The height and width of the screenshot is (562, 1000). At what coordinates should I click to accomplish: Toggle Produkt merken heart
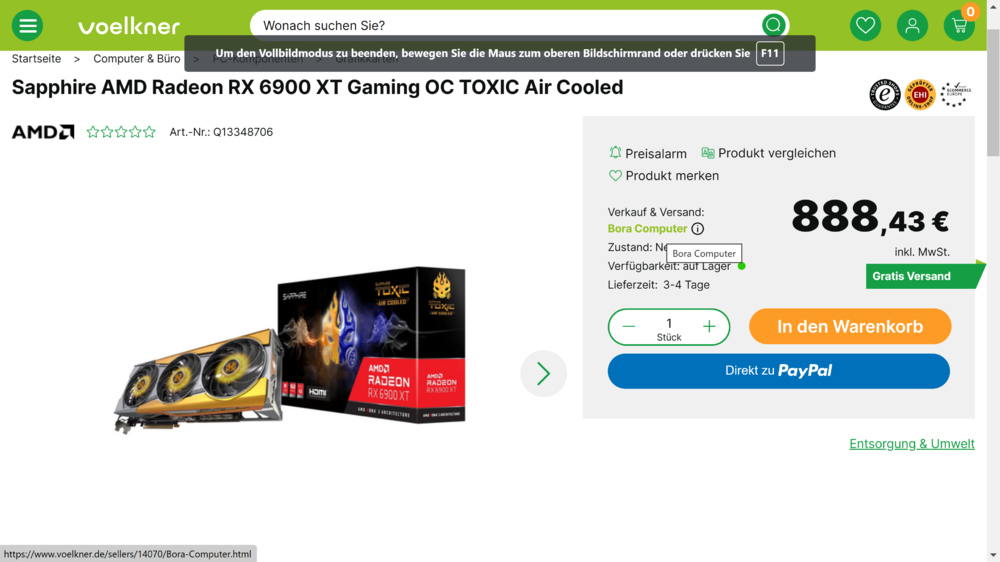tap(663, 175)
